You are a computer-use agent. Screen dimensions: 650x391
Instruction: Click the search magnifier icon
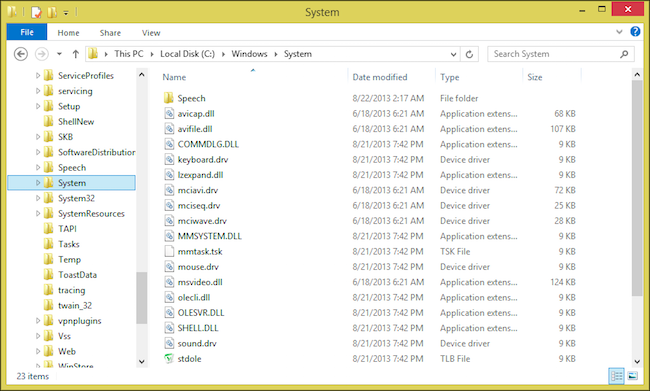pos(624,54)
